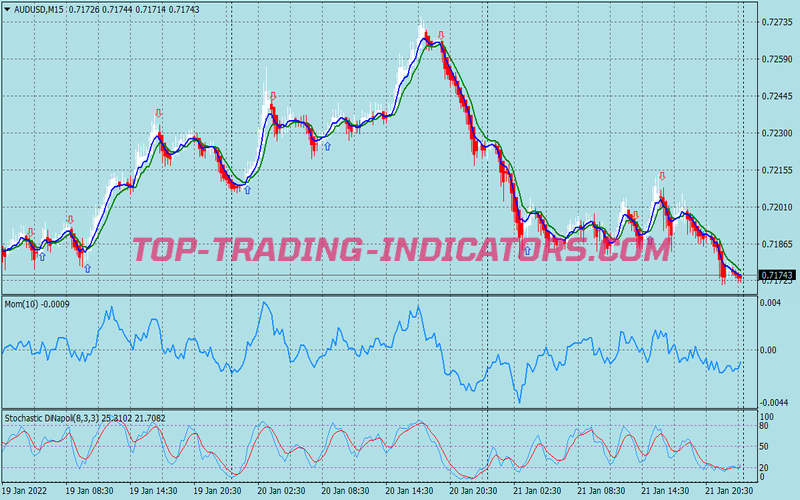Click the rightmost red sell arrow
Image resolution: width=800 pixels, height=500 pixels.
coord(661,176)
